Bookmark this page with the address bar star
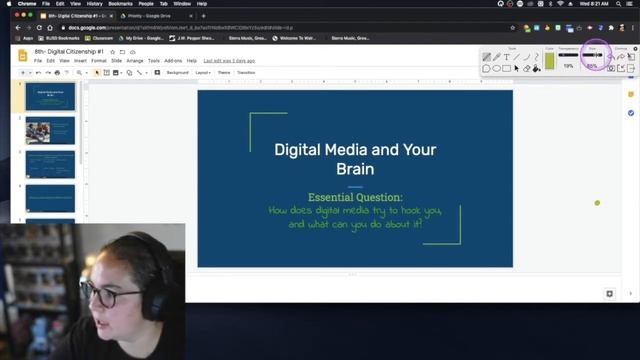 (513, 28)
